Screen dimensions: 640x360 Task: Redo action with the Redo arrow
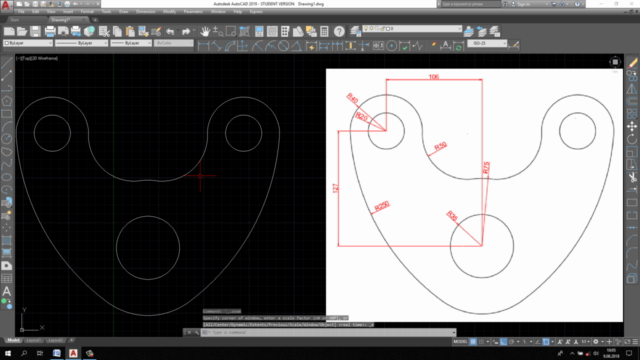coord(186,31)
